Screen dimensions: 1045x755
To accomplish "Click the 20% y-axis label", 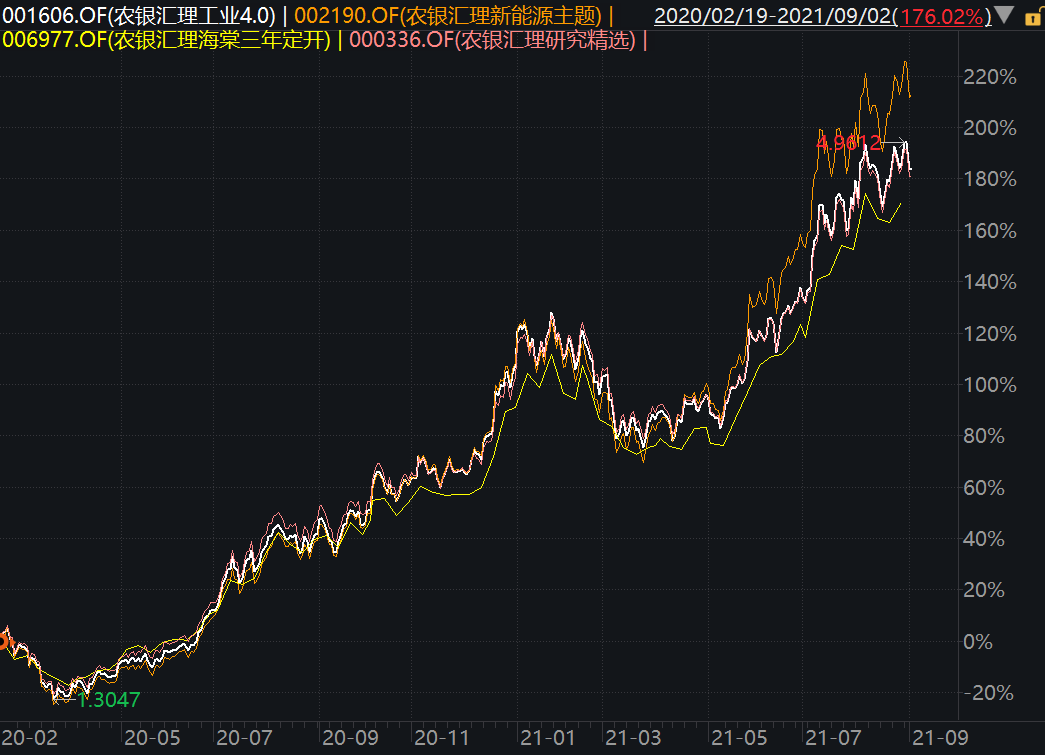I will click(984, 590).
